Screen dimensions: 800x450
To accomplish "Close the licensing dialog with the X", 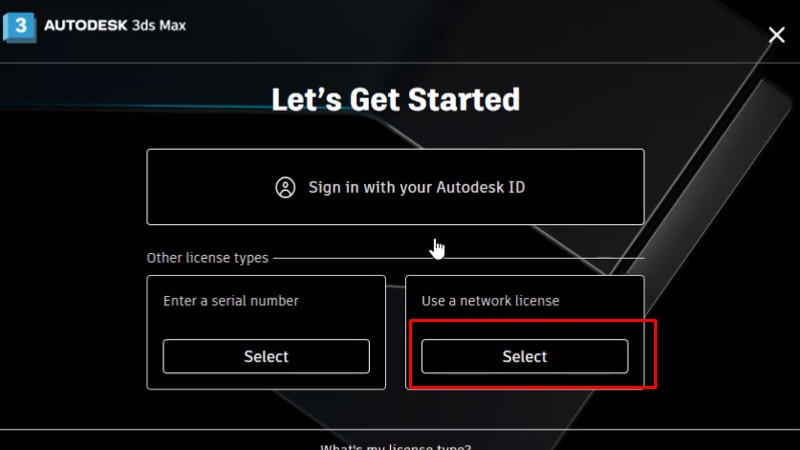I will click(776, 35).
